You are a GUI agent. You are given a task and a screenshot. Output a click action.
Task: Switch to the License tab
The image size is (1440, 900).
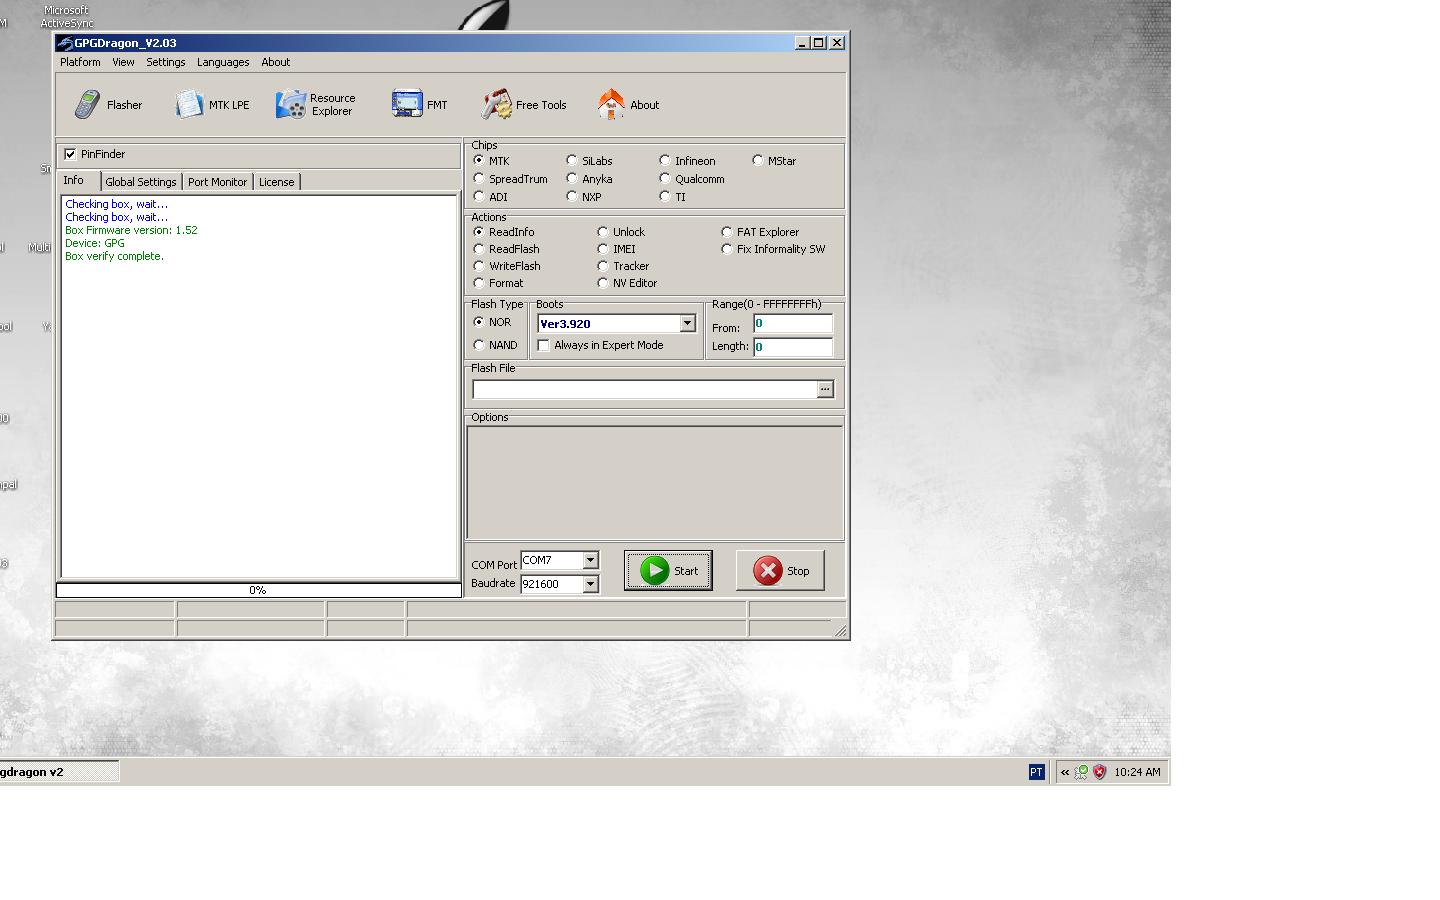277,182
